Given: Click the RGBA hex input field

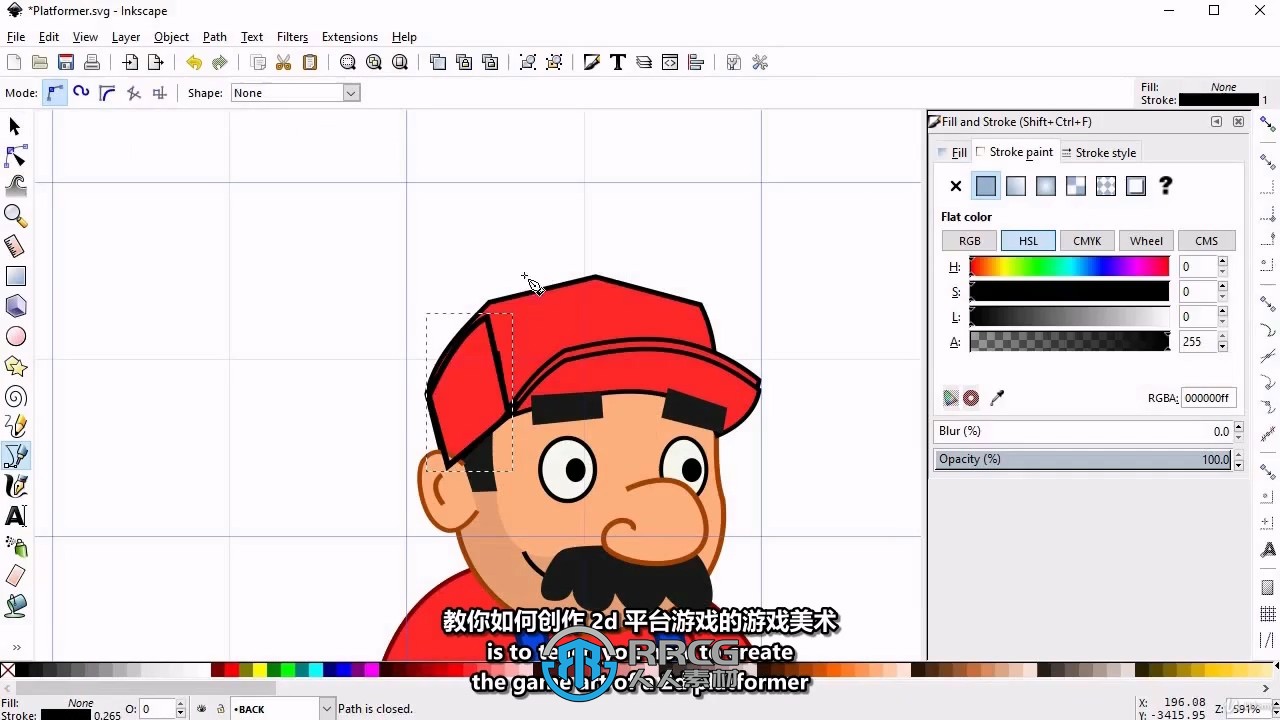Looking at the screenshot, I should [1208, 398].
